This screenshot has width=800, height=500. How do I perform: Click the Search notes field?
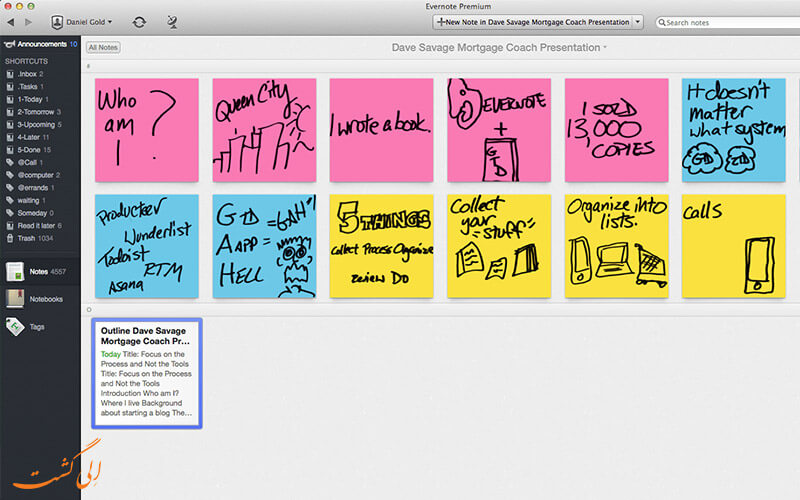(730, 22)
